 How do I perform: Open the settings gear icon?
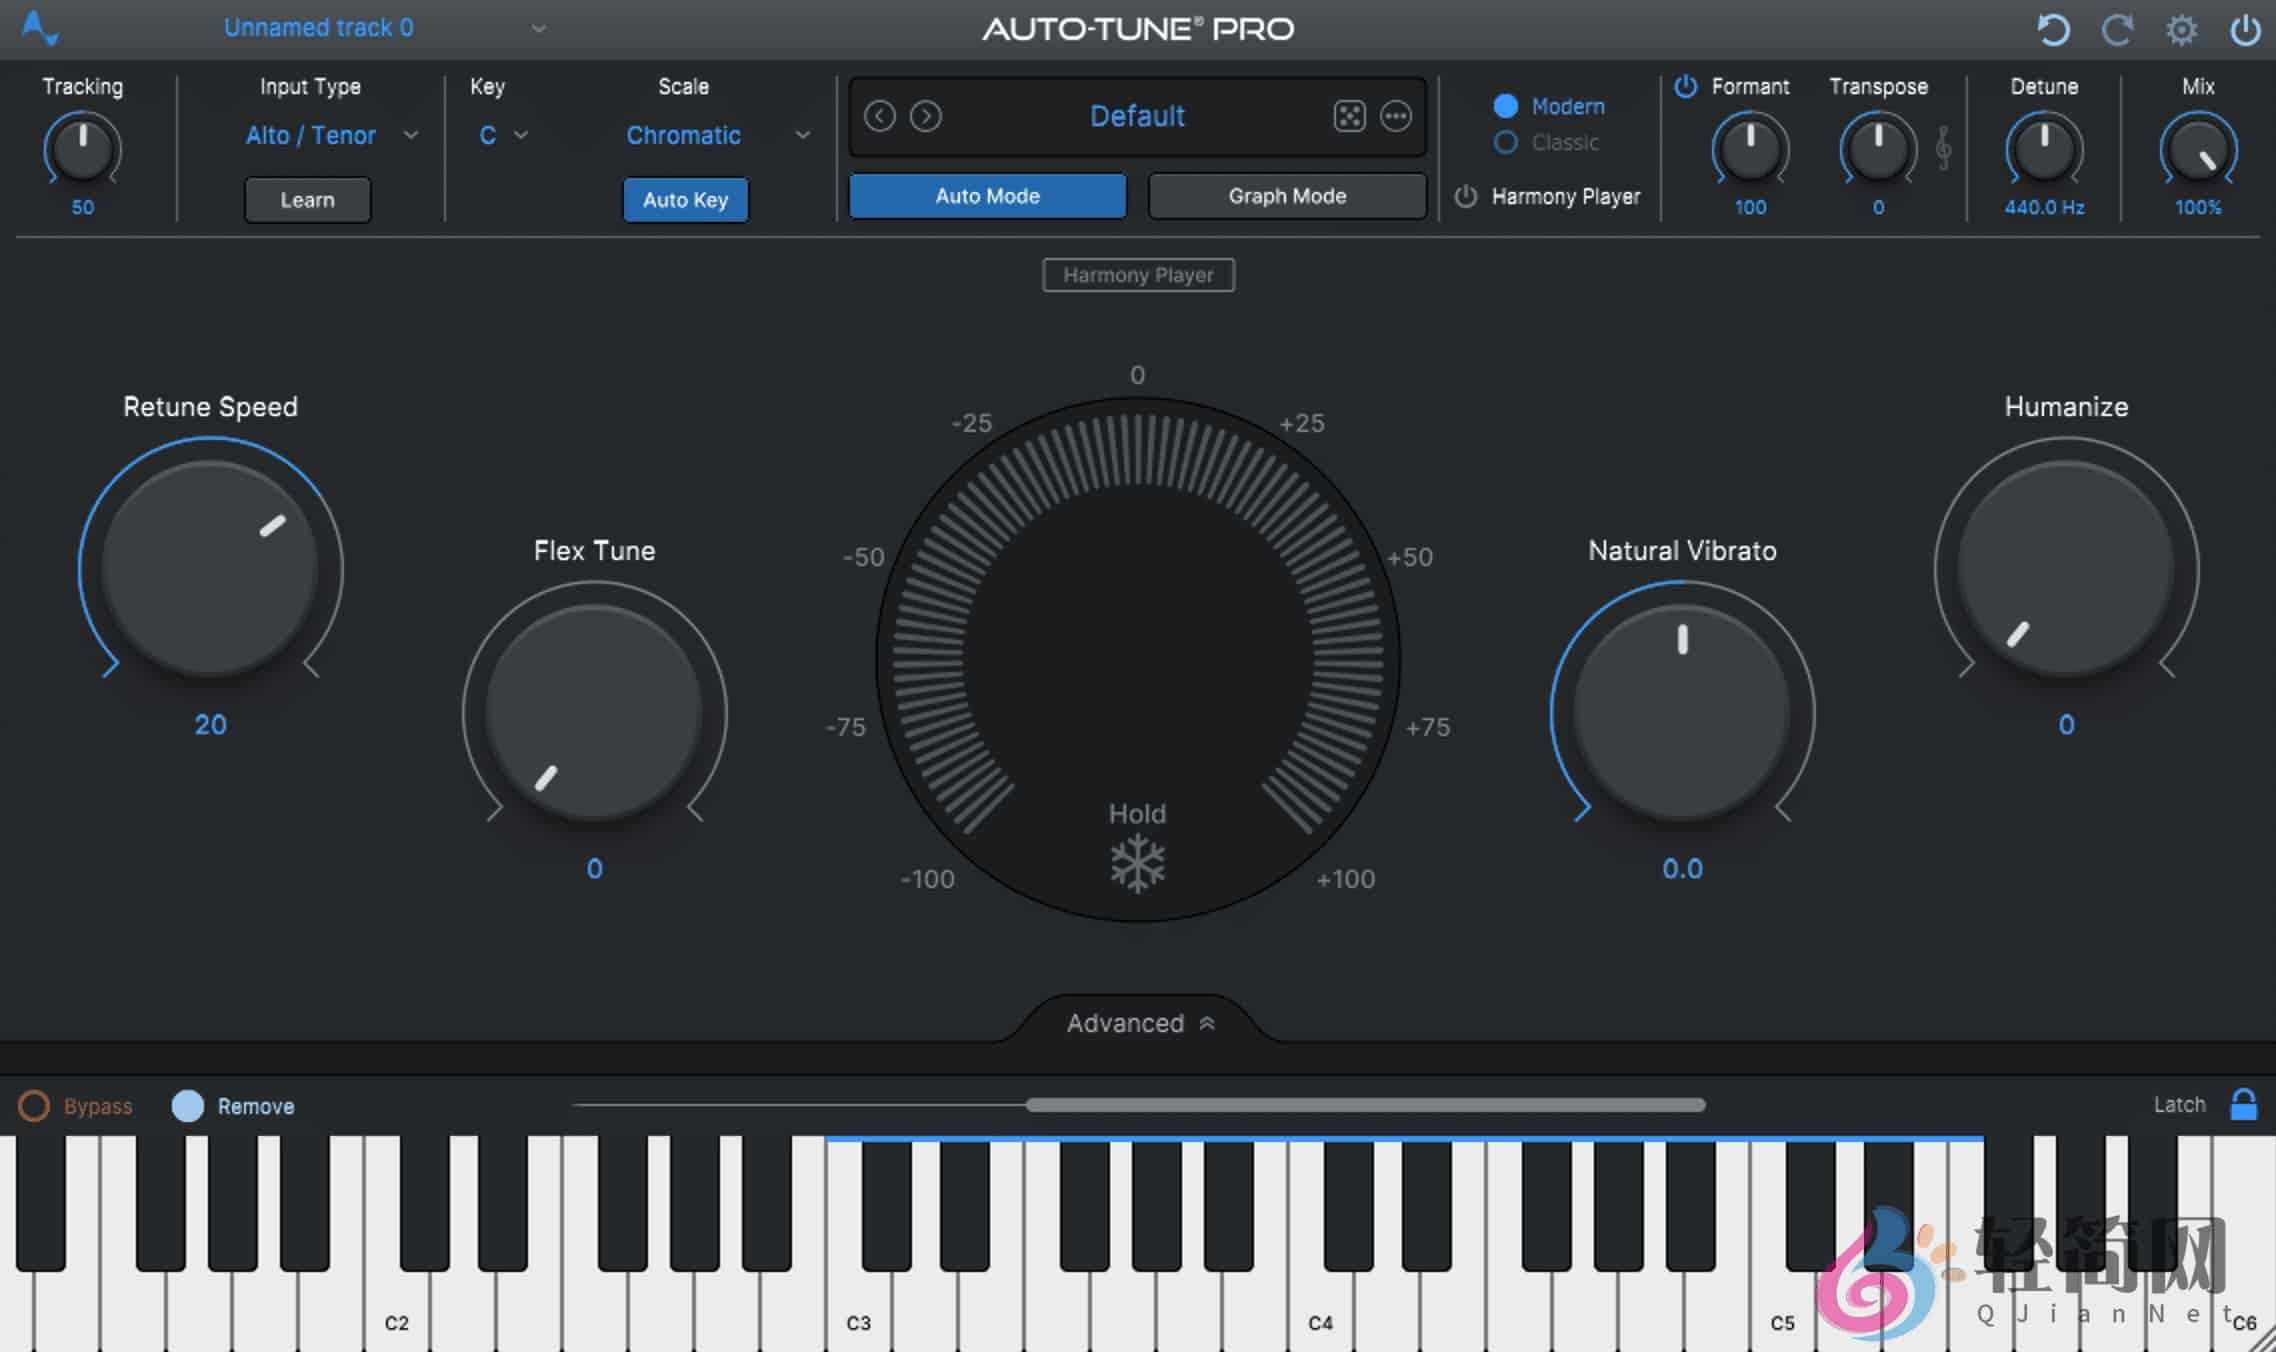(x=2181, y=30)
